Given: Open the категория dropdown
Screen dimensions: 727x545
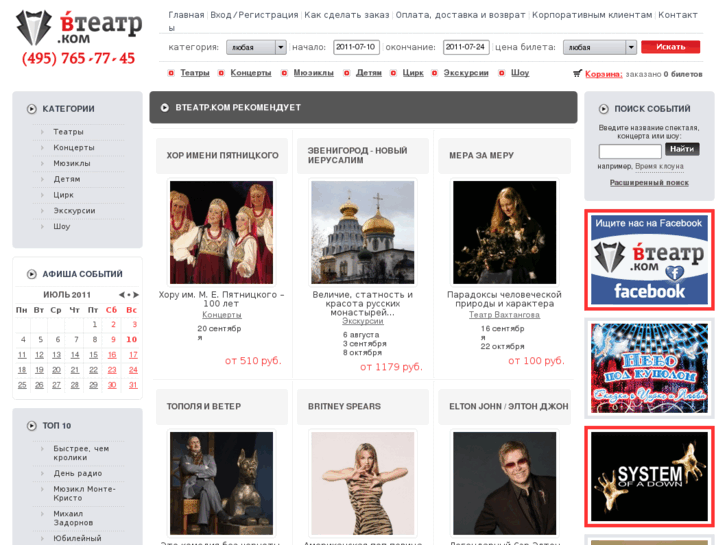Looking at the screenshot, I should 256,47.
